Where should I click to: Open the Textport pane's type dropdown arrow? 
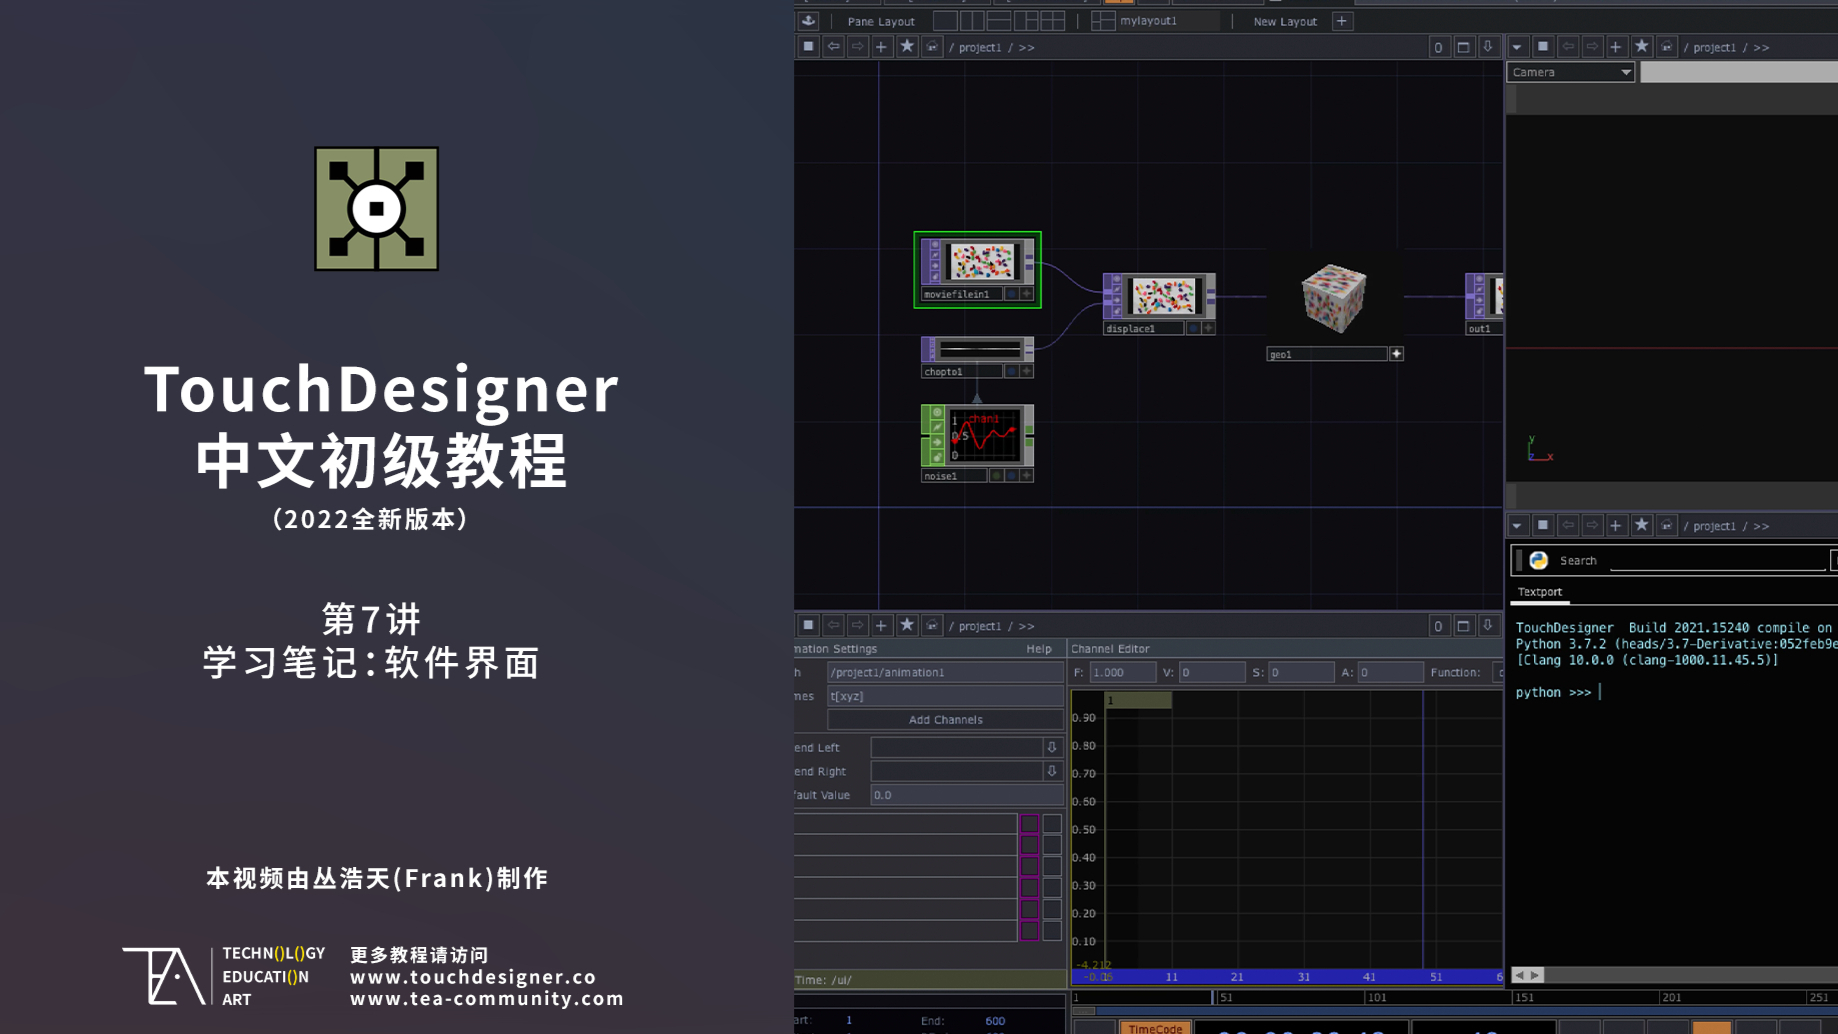tap(1518, 525)
